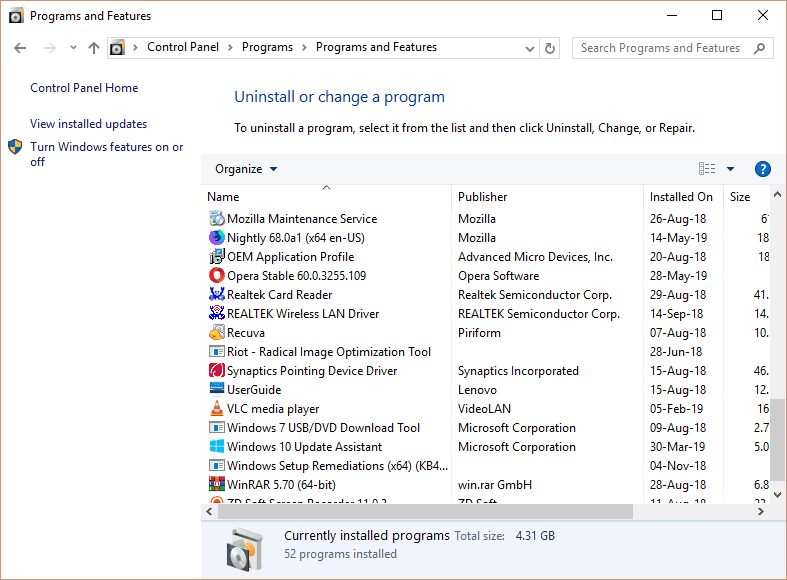Click the Search Programs and Features field

[673, 48]
